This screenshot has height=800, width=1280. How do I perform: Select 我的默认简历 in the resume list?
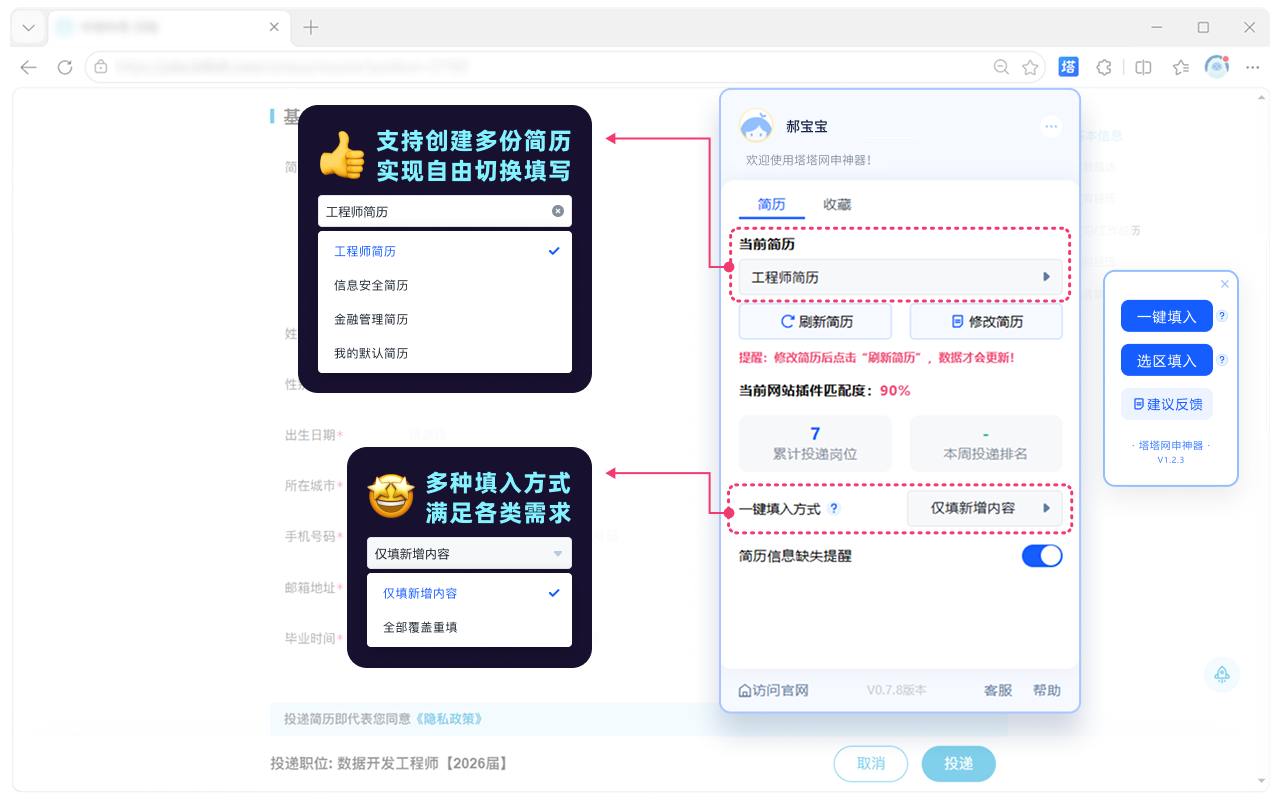click(x=445, y=353)
